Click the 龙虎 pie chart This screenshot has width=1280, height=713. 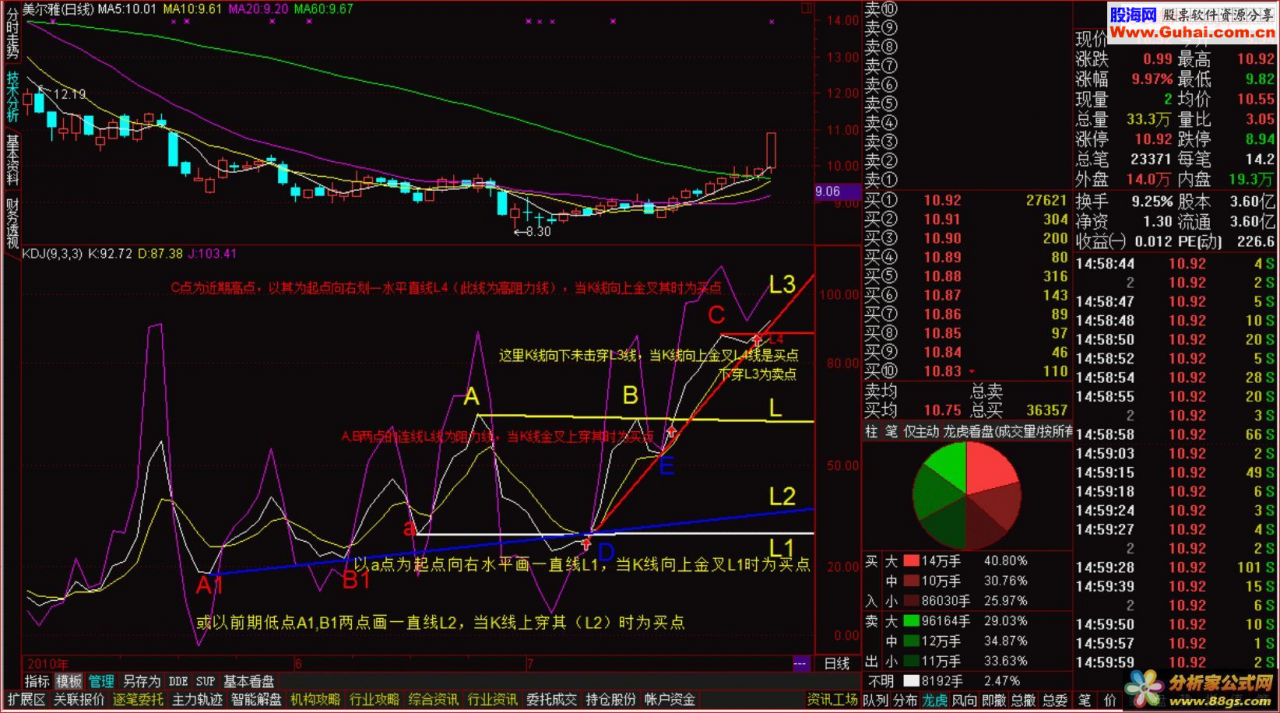click(967, 495)
